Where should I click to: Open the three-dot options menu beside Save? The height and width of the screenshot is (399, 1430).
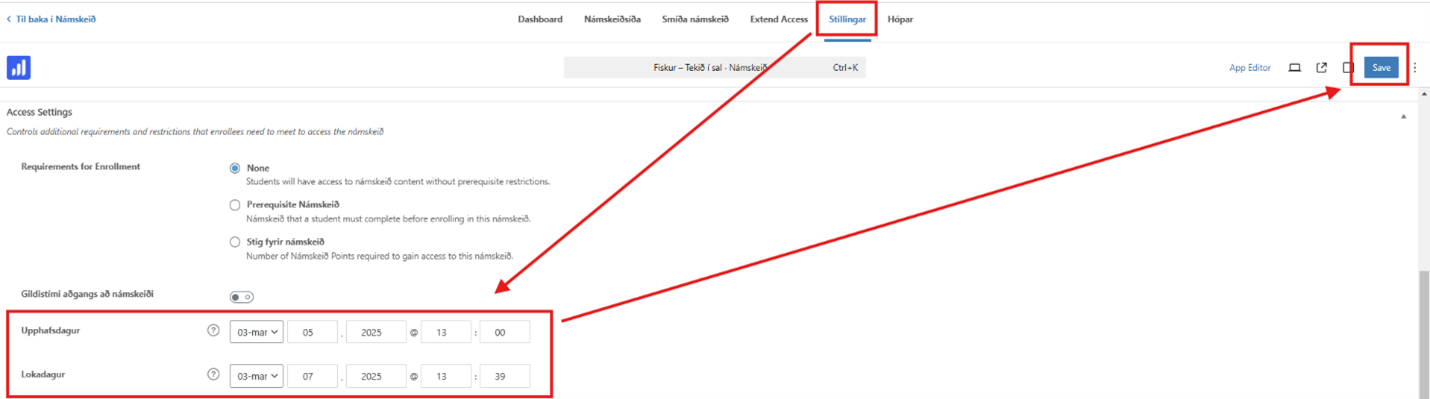click(1415, 68)
